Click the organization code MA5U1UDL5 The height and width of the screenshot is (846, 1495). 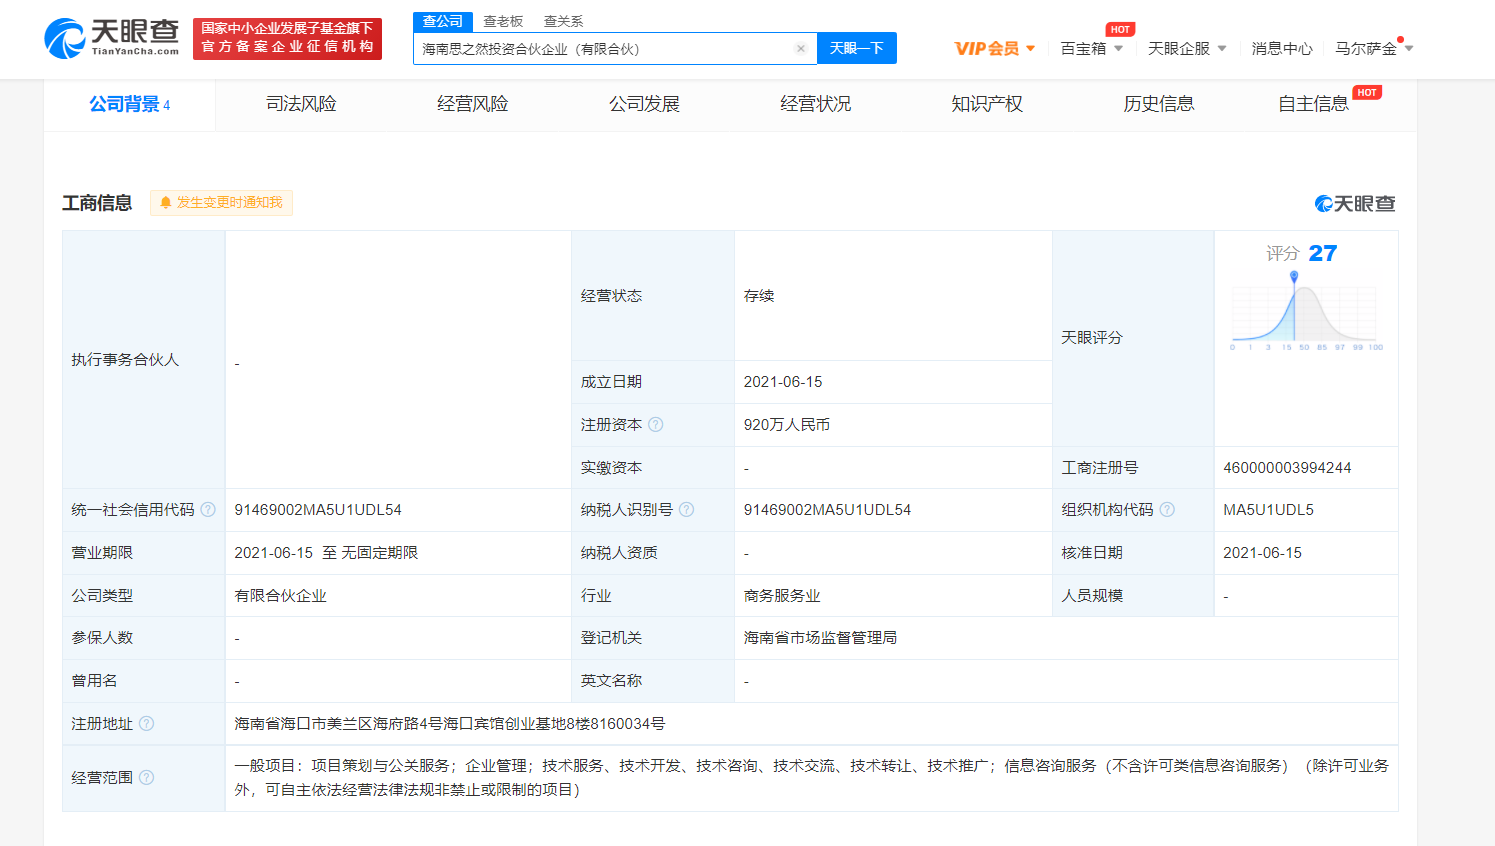pyautogui.click(x=1268, y=510)
